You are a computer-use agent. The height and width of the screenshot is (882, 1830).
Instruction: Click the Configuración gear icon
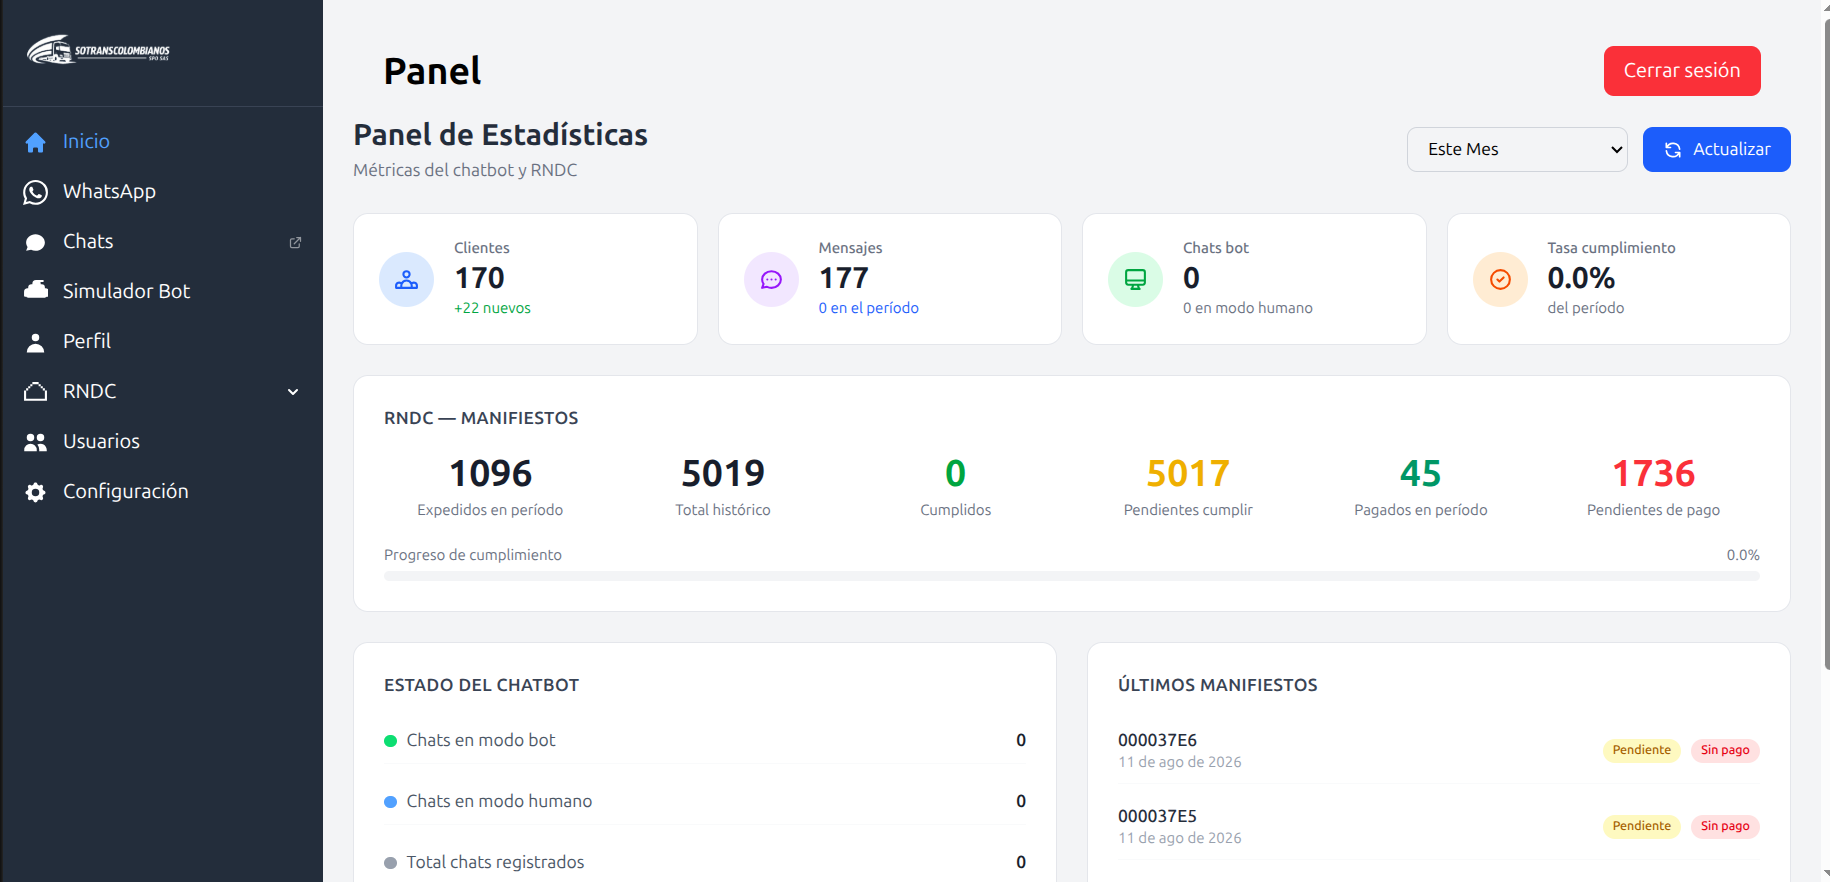[35, 492]
